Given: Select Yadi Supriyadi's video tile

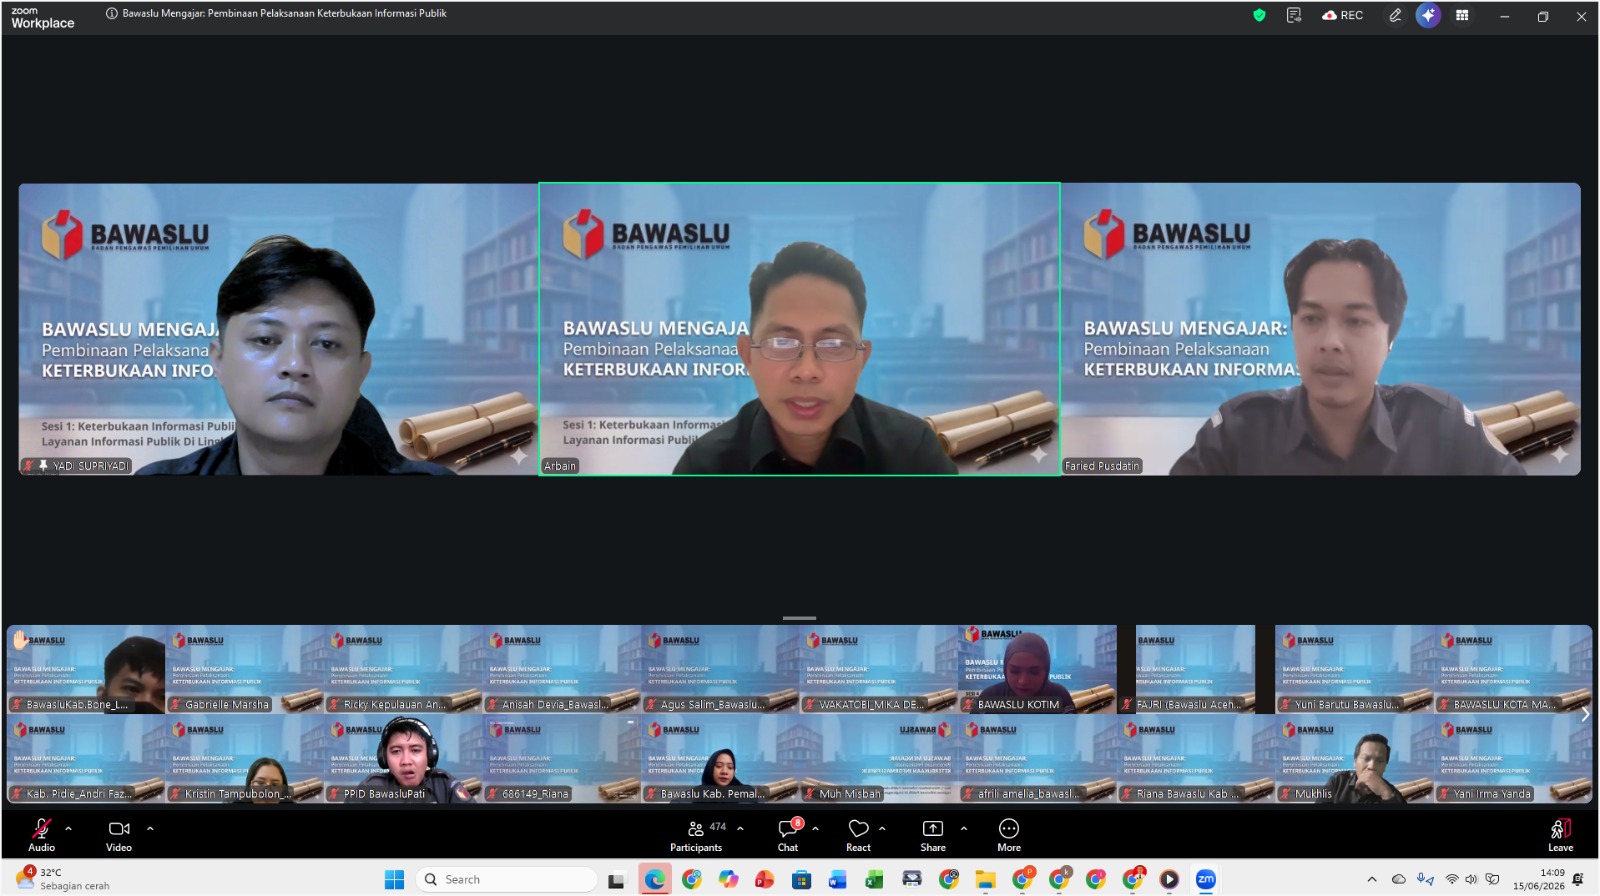Looking at the screenshot, I should 278,329.
